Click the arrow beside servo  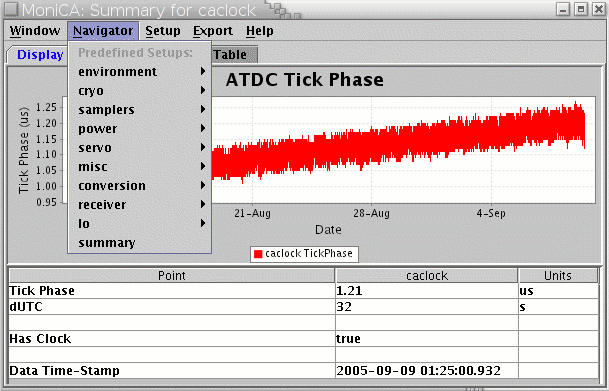(203, 147)
